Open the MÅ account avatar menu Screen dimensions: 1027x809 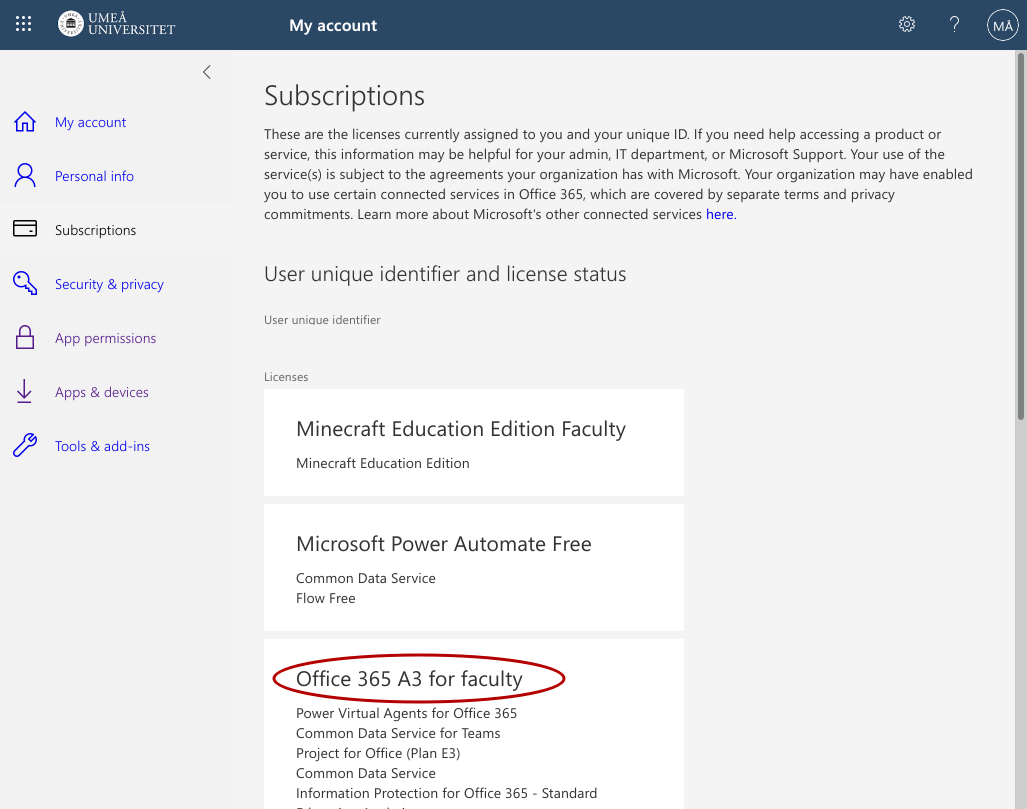(1002, 25)
